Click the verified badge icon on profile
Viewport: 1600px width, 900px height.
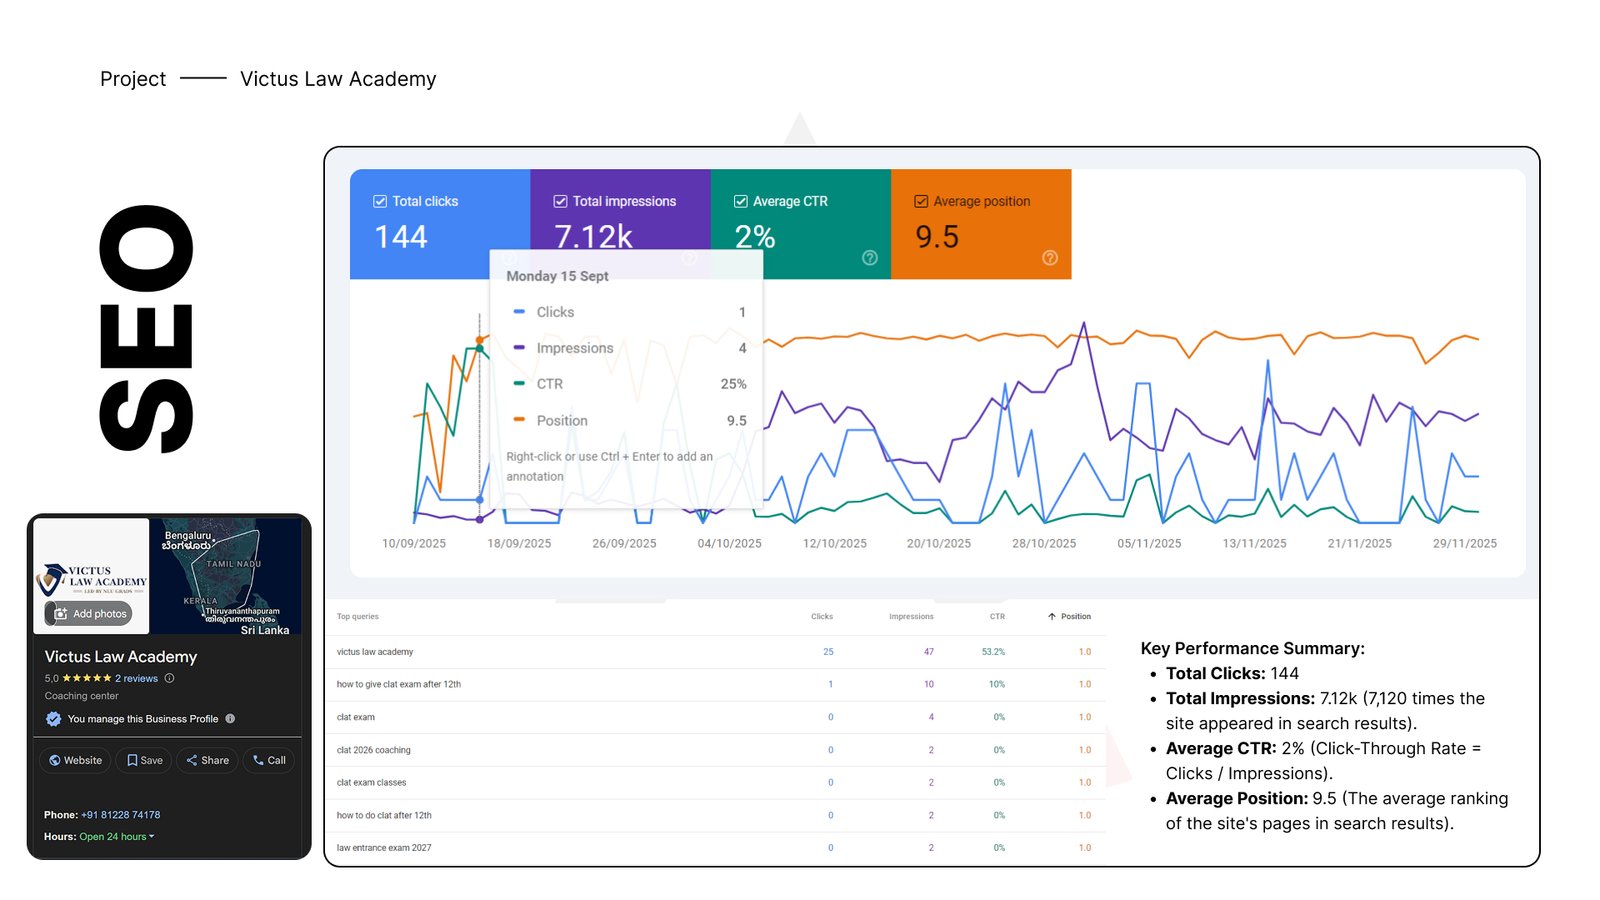coord(54,719)
